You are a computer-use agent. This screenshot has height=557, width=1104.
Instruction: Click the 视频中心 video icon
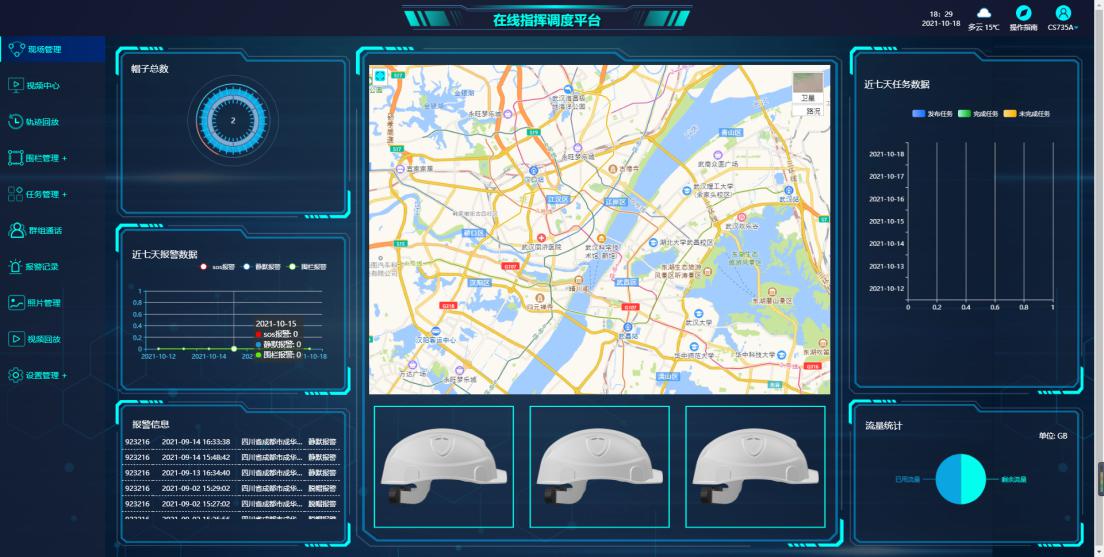[16, 85]
